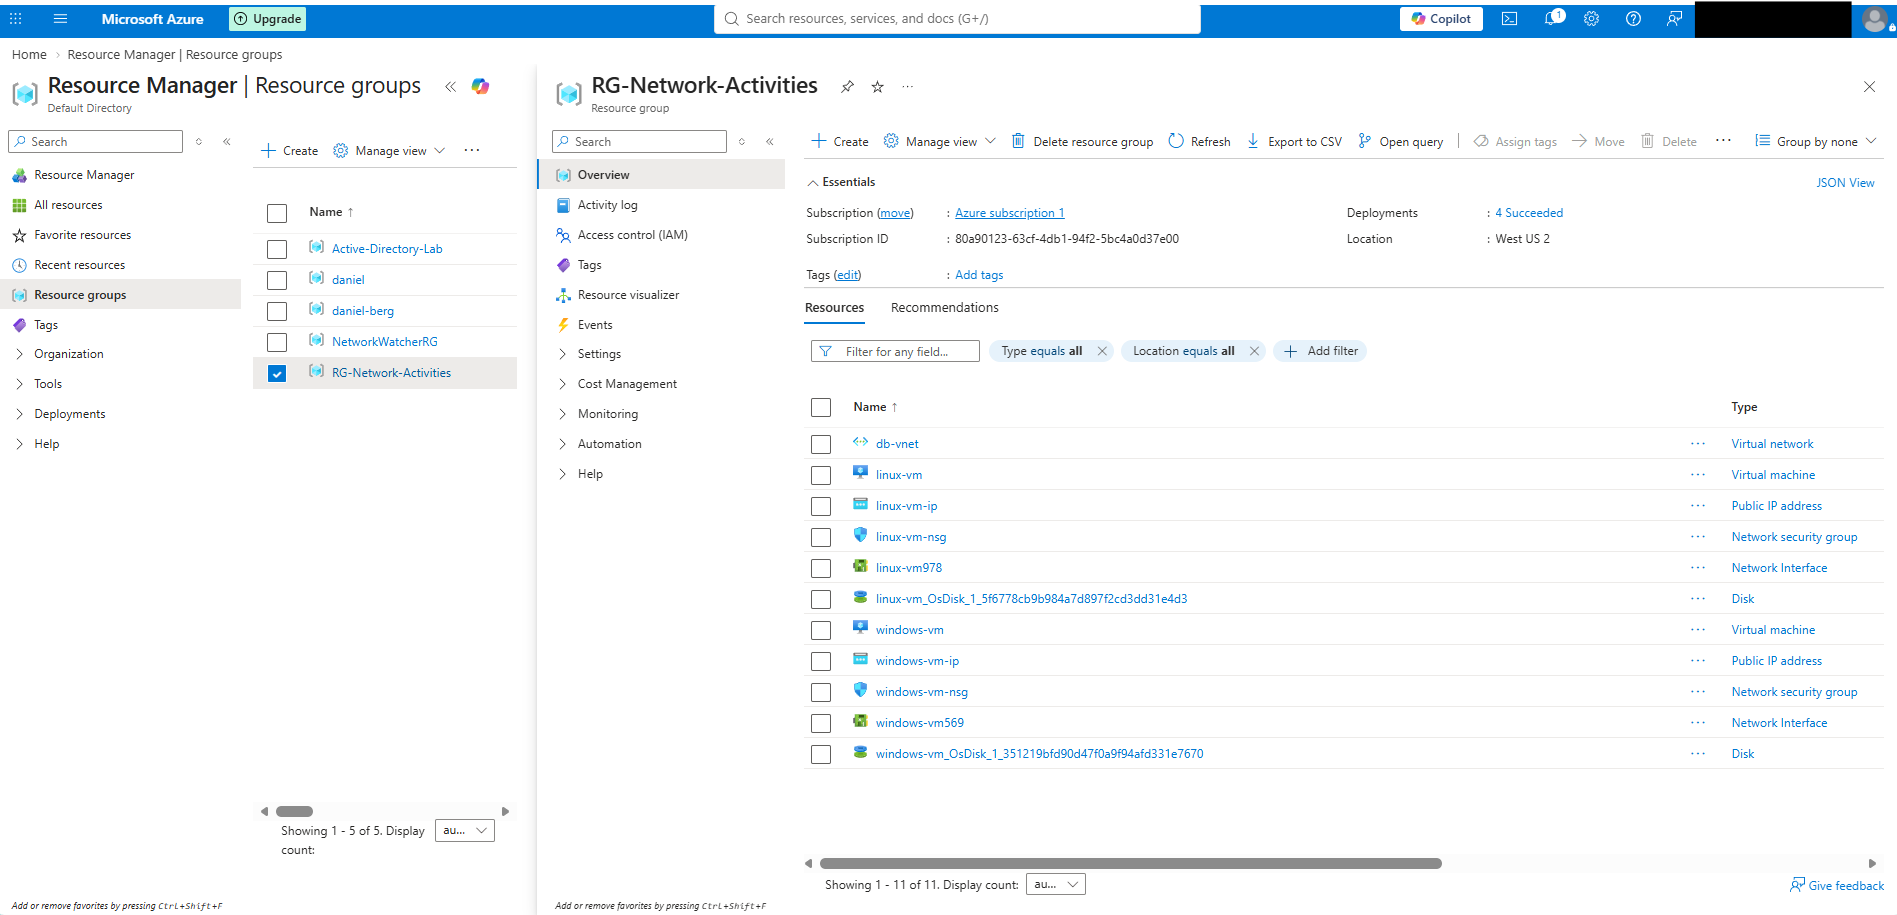The height and width of the screenshot is (915, 1897).
Task: Click the Upgrade button
Action: 268,18
